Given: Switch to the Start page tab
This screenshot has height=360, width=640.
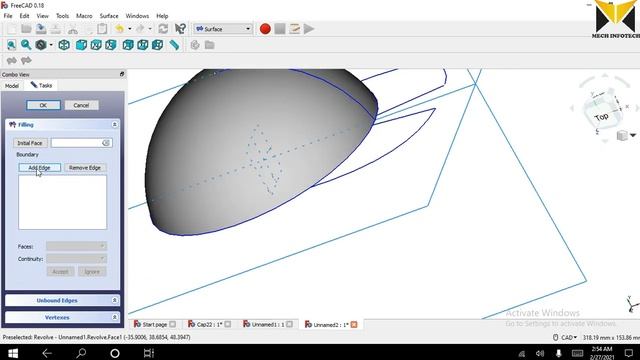Looking at the screenshot, I should (154, 324).
